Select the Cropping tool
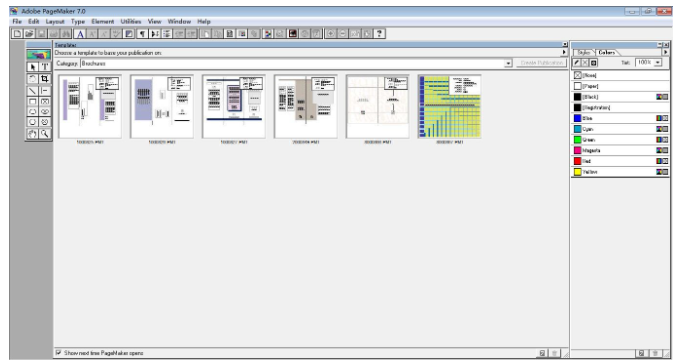Screen dimensions: 680x364 pos(44,79)
